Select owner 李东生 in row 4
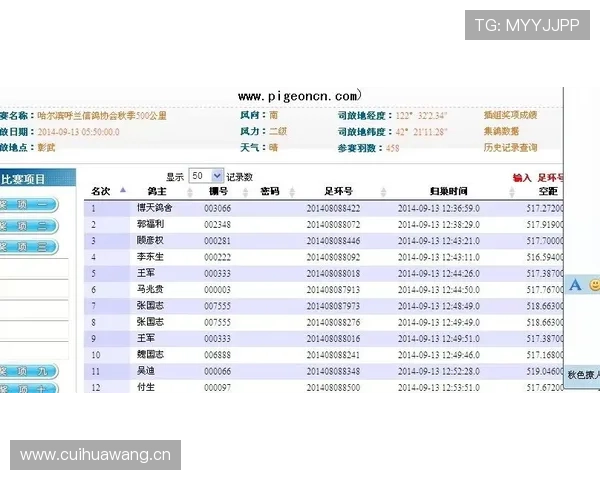The image size is (600, 480). (150, 257)
